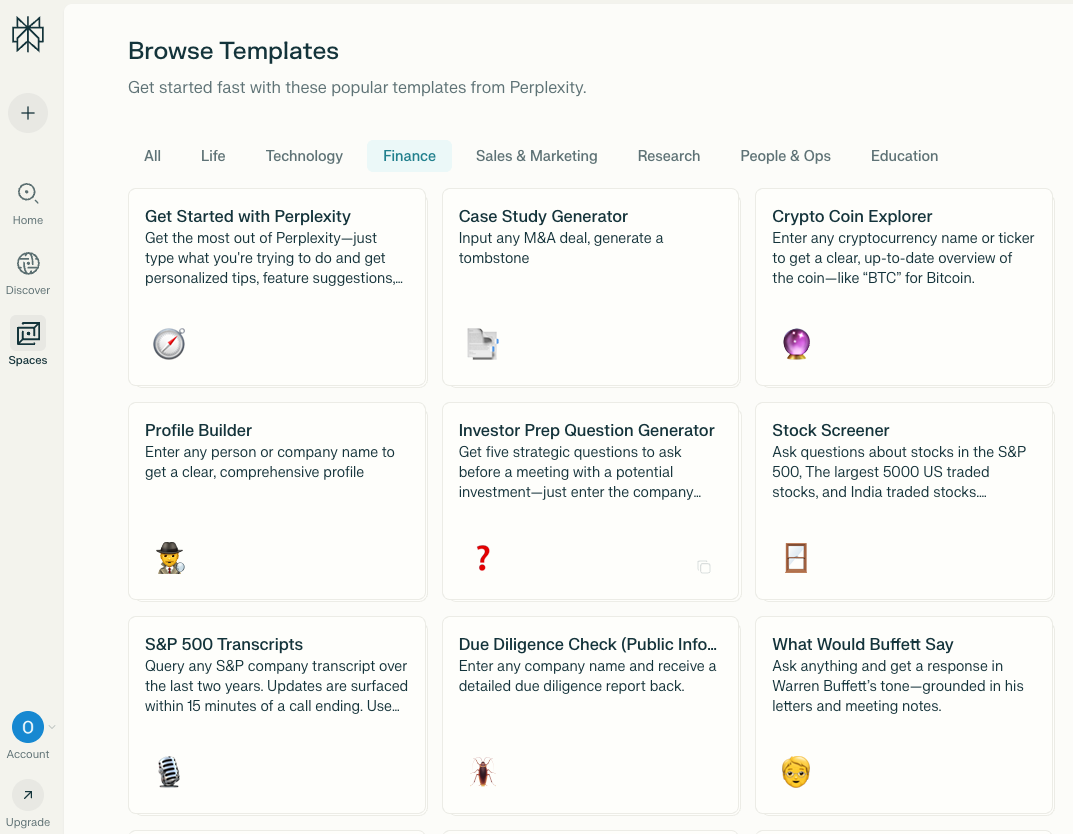Screen dimensions: 1073x834
Task: Click the window icon on Stock Screener
Action: [796, 558]
